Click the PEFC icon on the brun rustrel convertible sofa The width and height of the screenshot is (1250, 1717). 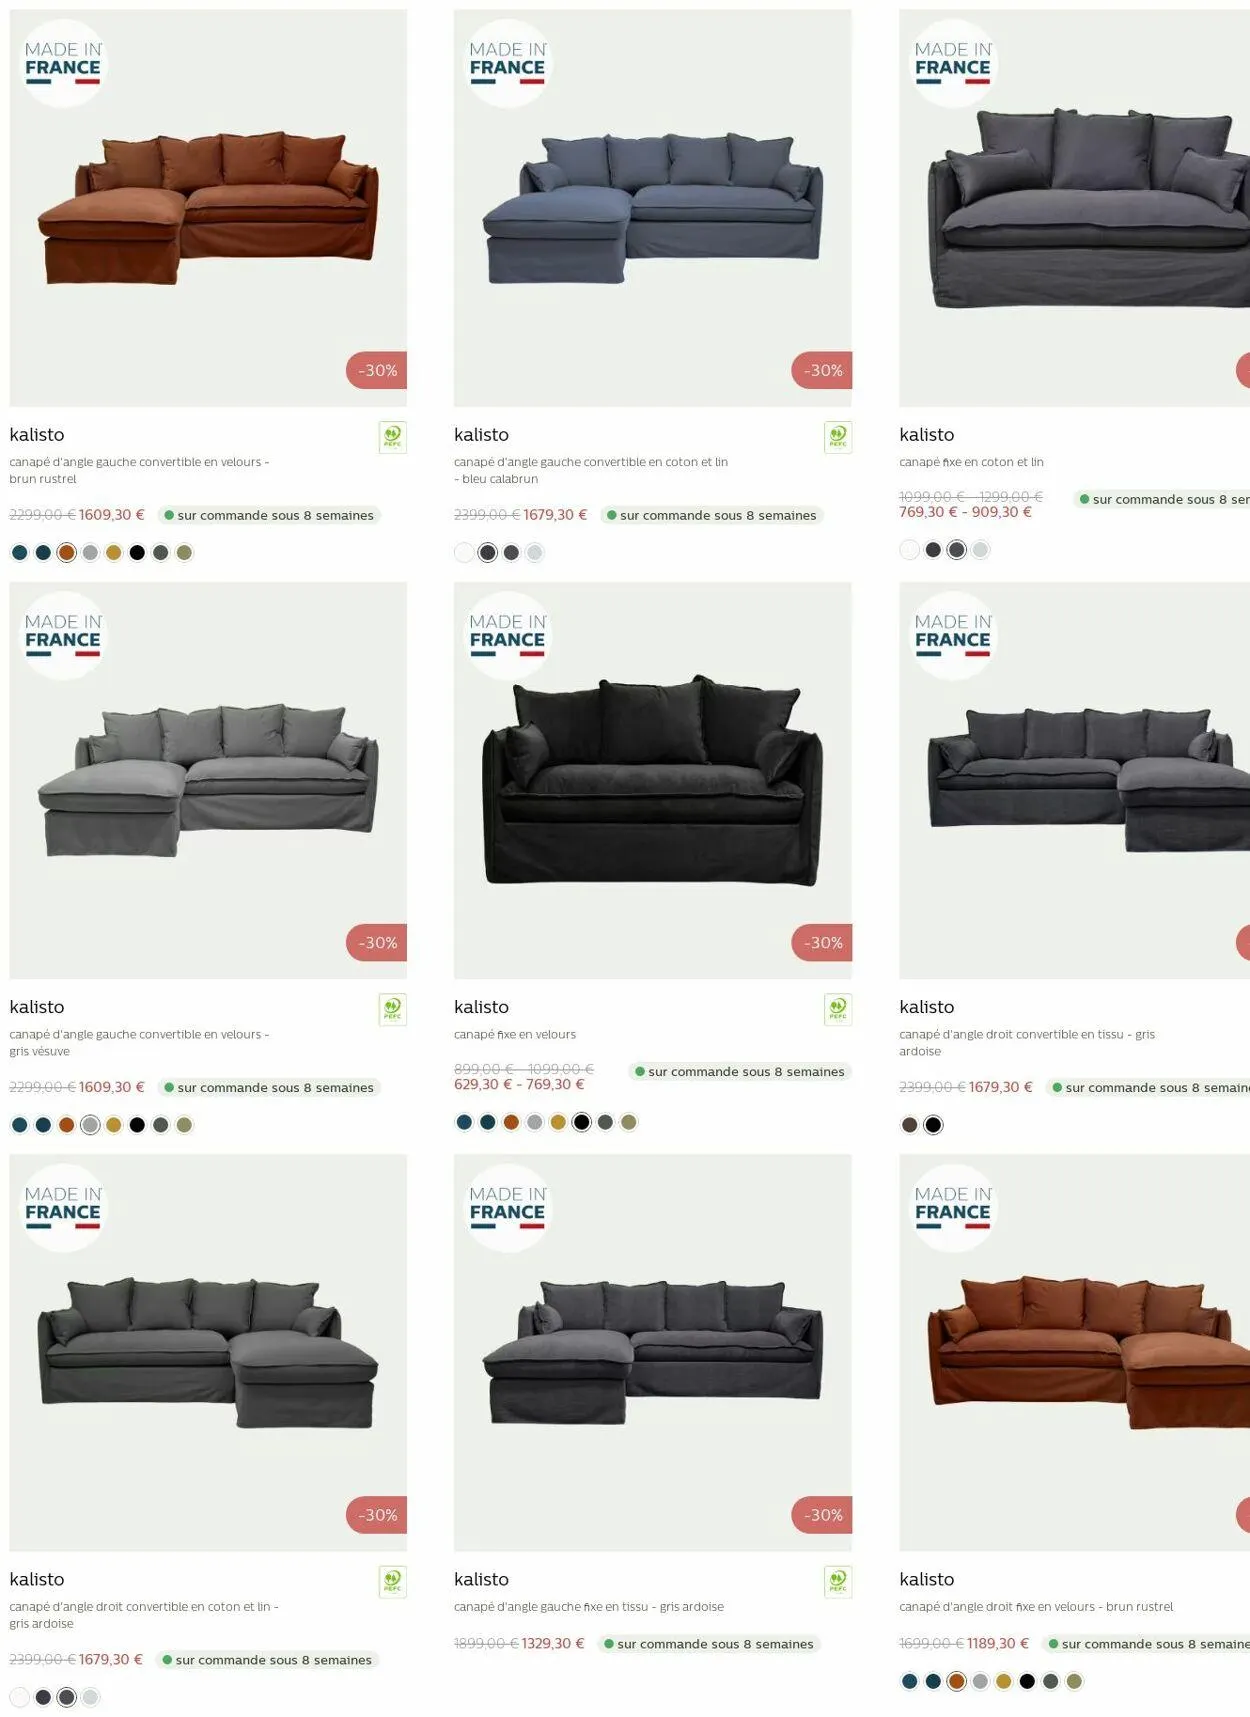tap(392, 437)
